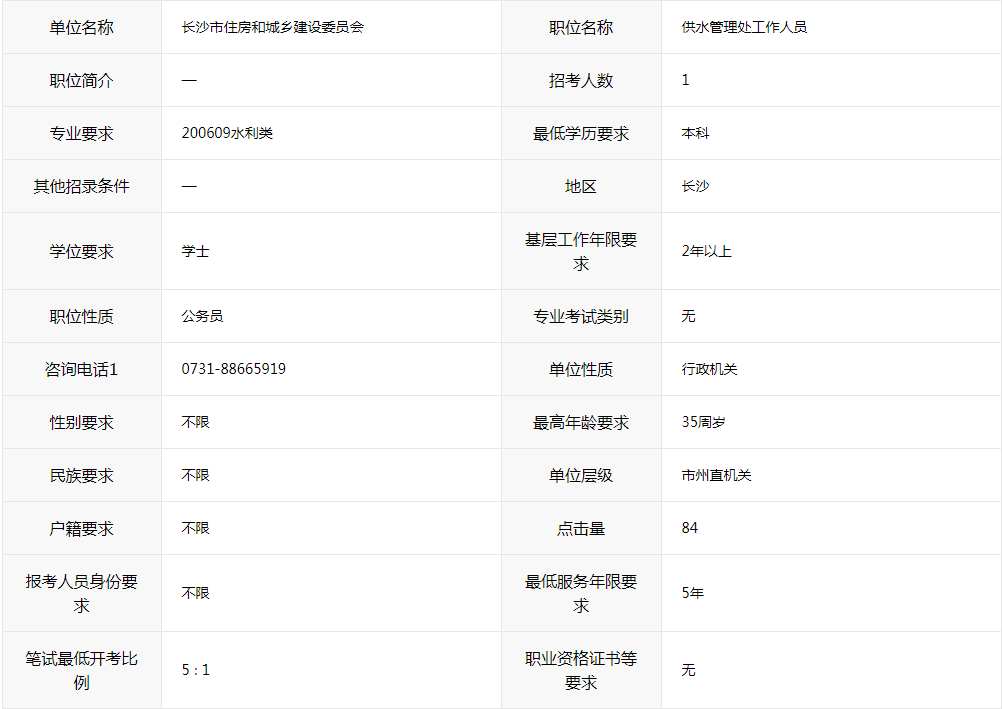Click the 学位要求 label
Viewport: 1003px width, 709px height.
point(82,251)
